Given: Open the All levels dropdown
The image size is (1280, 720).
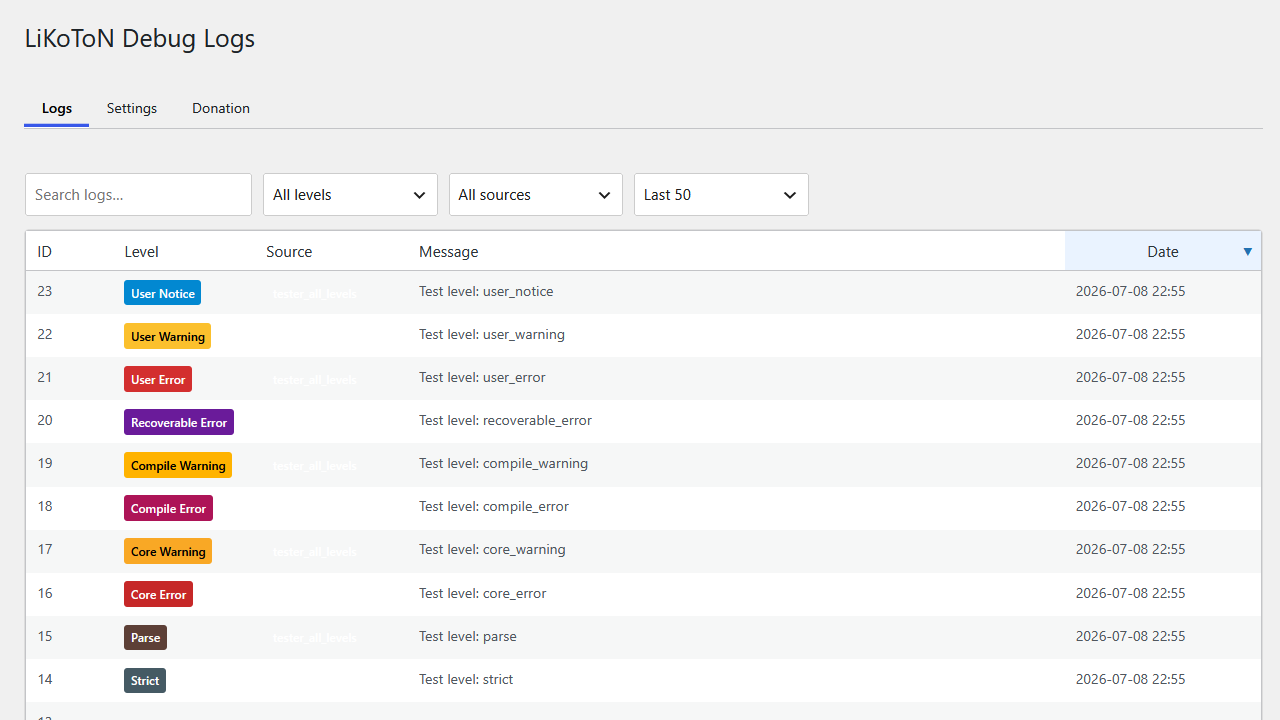Looking at the screenshot, I should coord(350,195).
